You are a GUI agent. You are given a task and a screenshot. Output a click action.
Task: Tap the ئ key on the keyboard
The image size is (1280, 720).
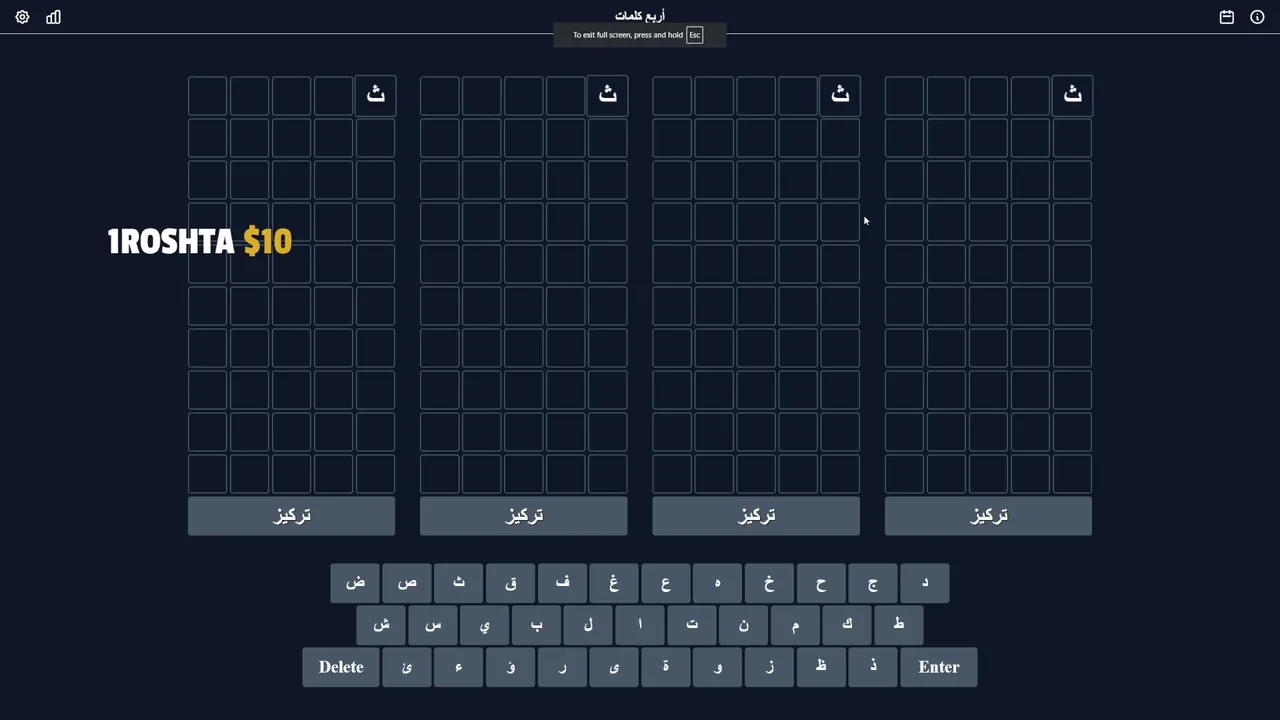[x=407, y=667]
